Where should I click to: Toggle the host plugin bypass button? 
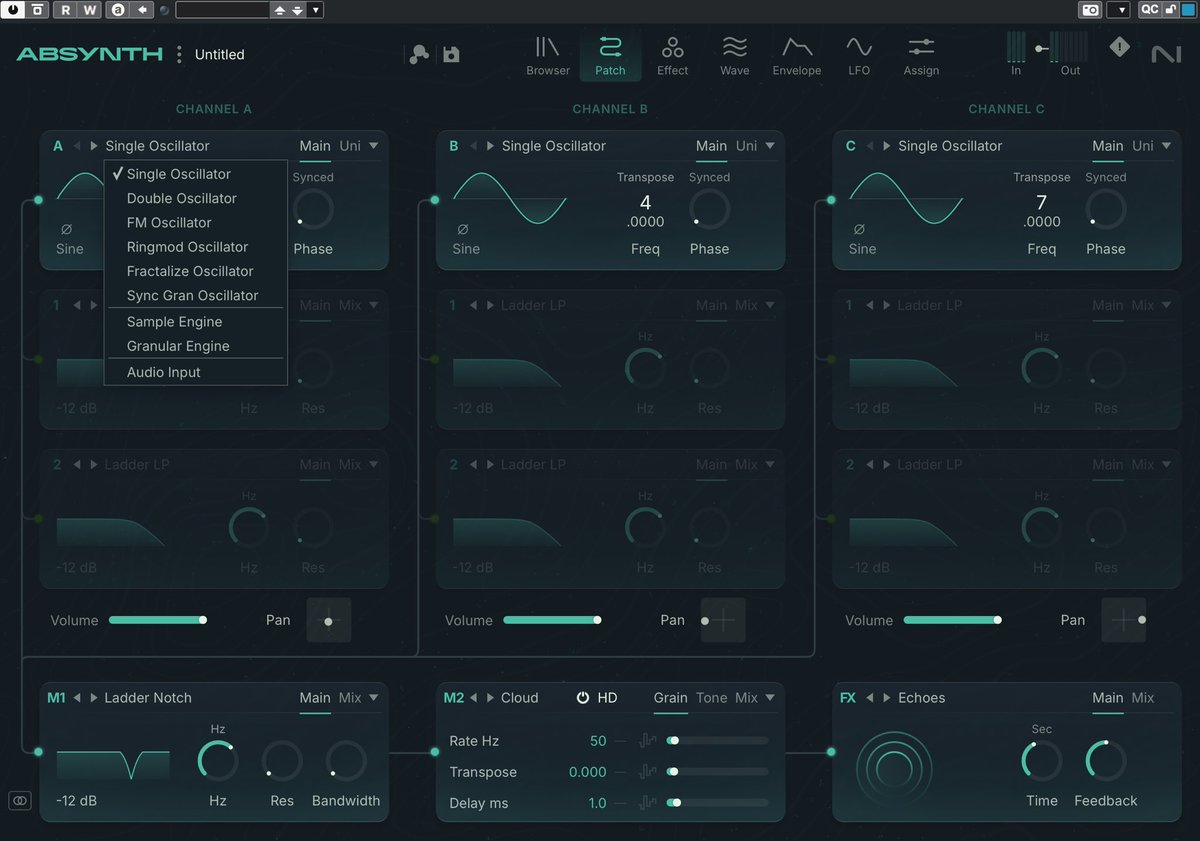[x=14, y=10]
